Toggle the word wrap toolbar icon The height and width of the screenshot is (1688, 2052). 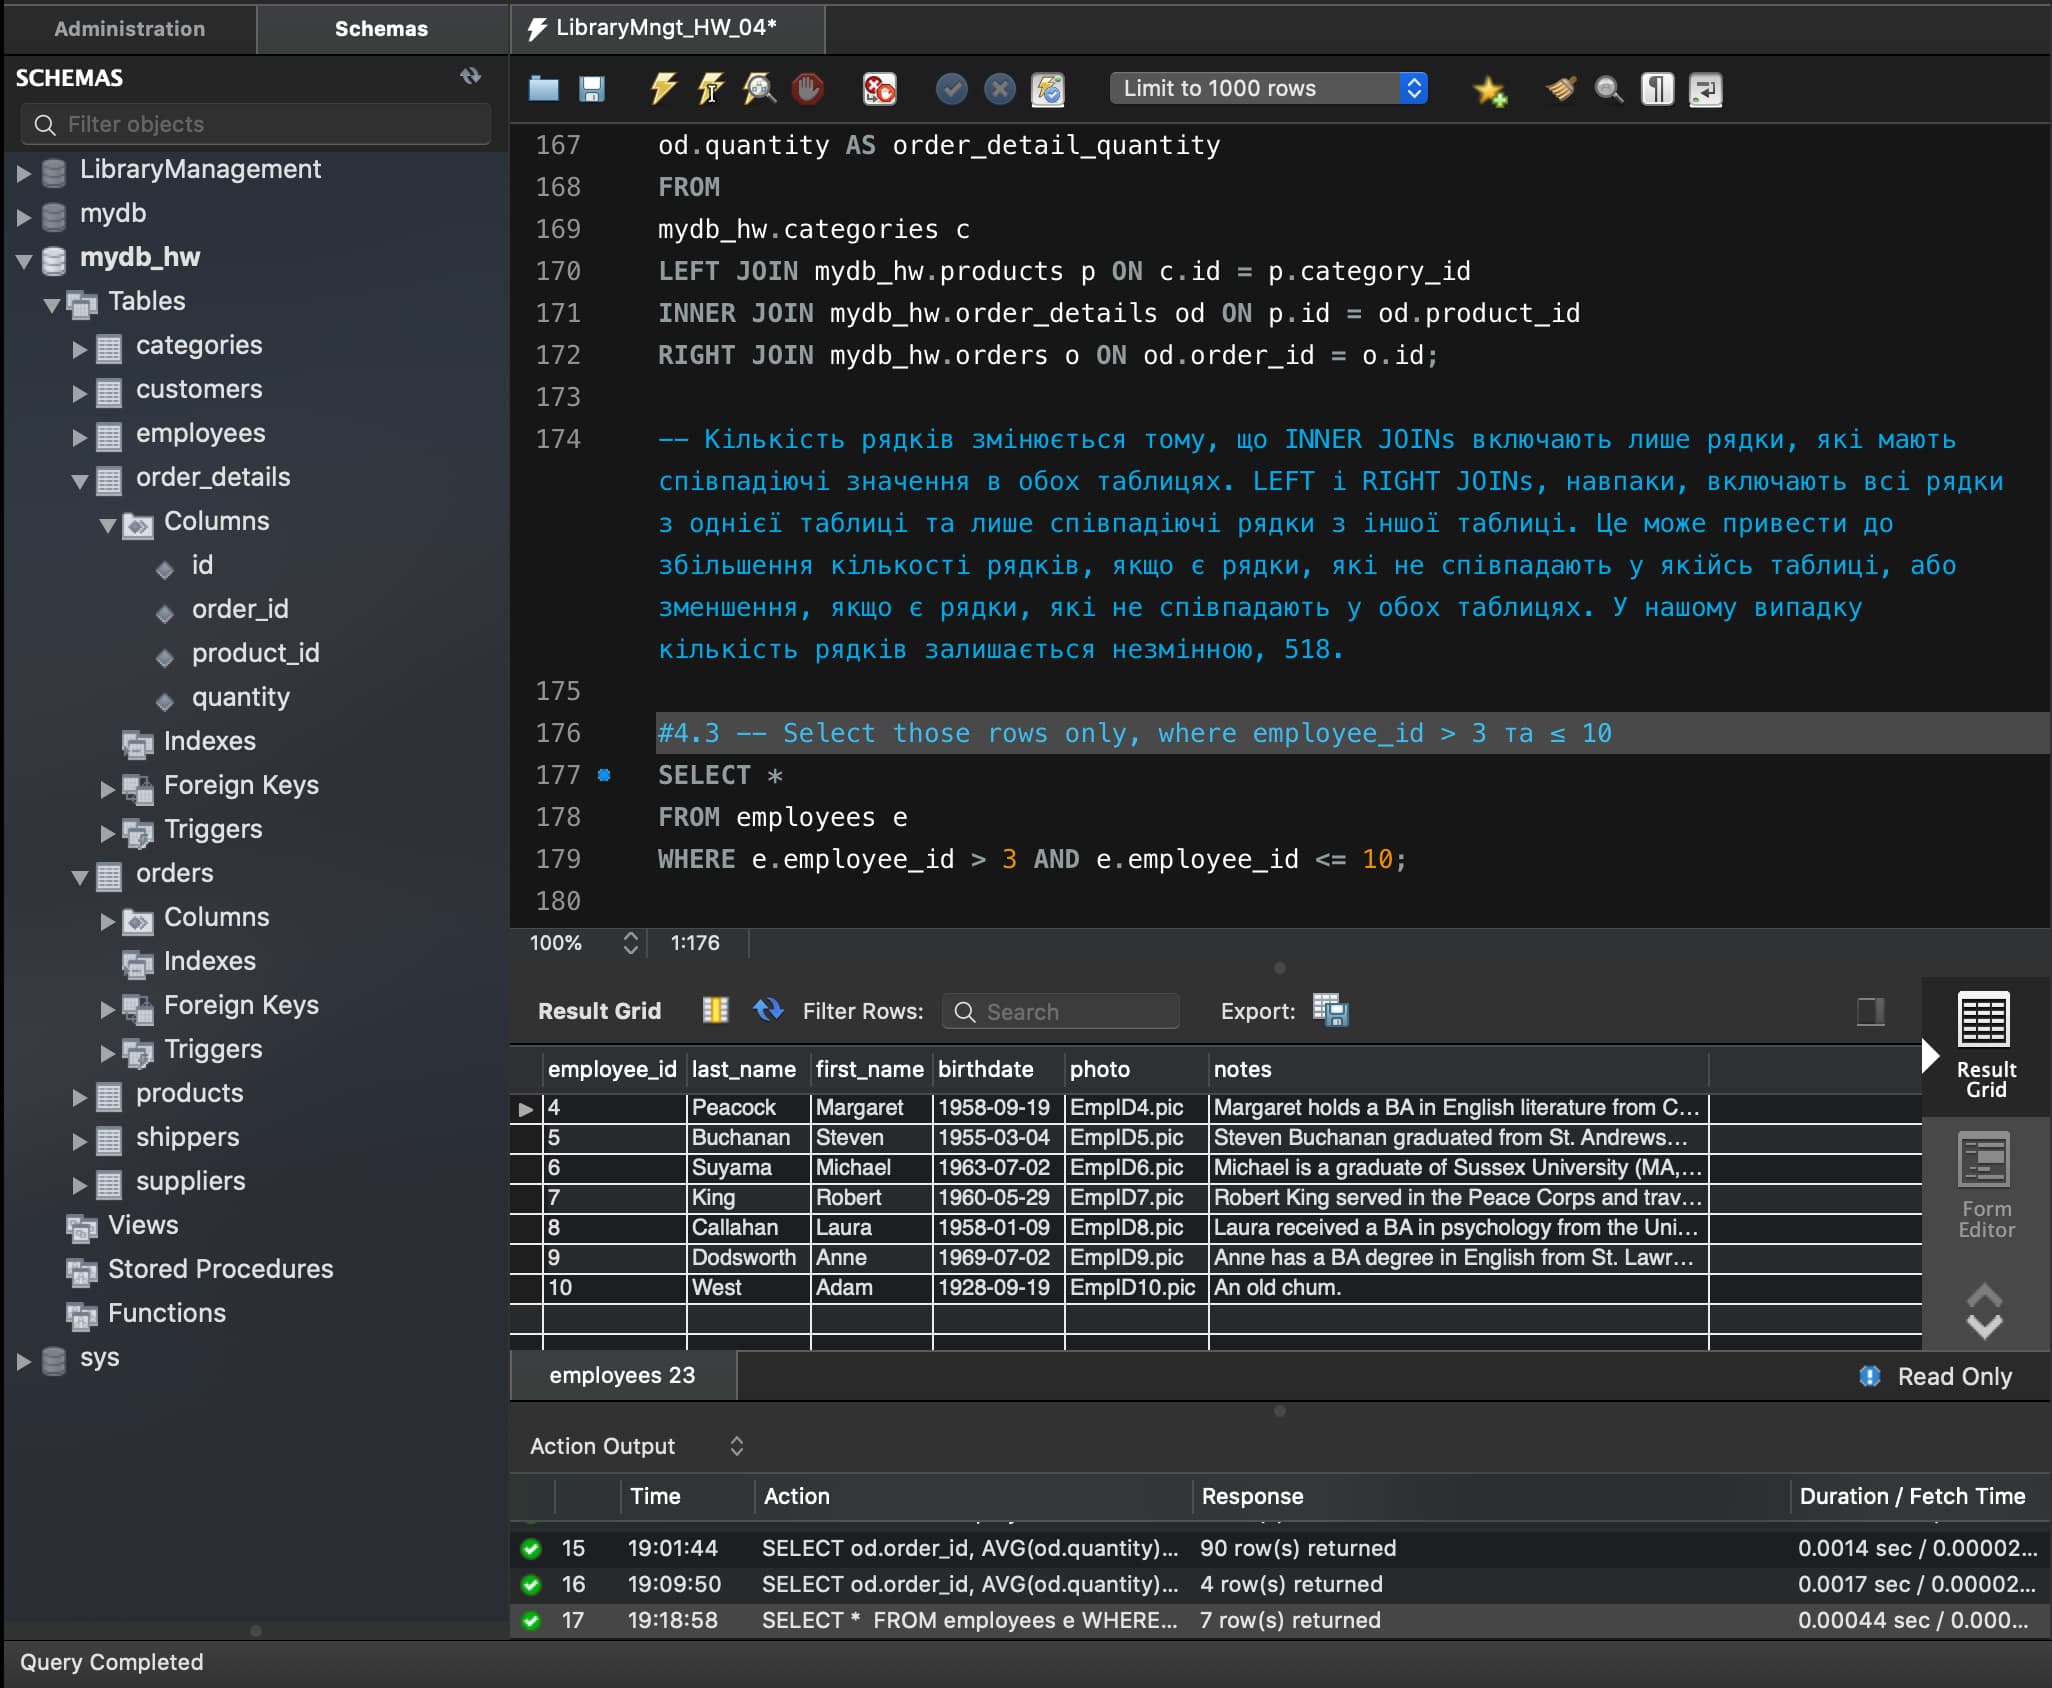[1705, 89]
